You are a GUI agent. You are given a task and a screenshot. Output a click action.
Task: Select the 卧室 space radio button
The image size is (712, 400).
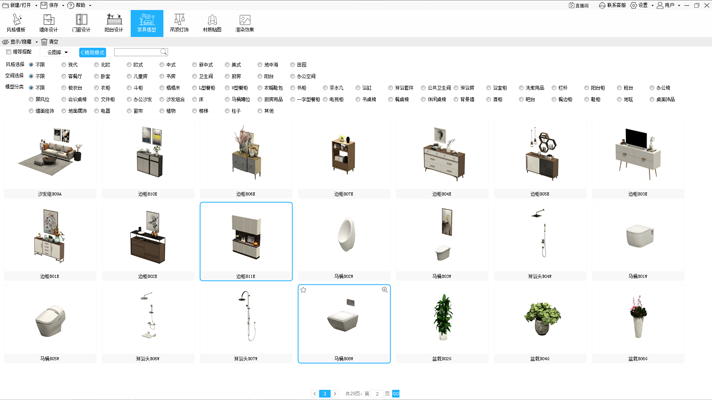[x=97, y=76]
